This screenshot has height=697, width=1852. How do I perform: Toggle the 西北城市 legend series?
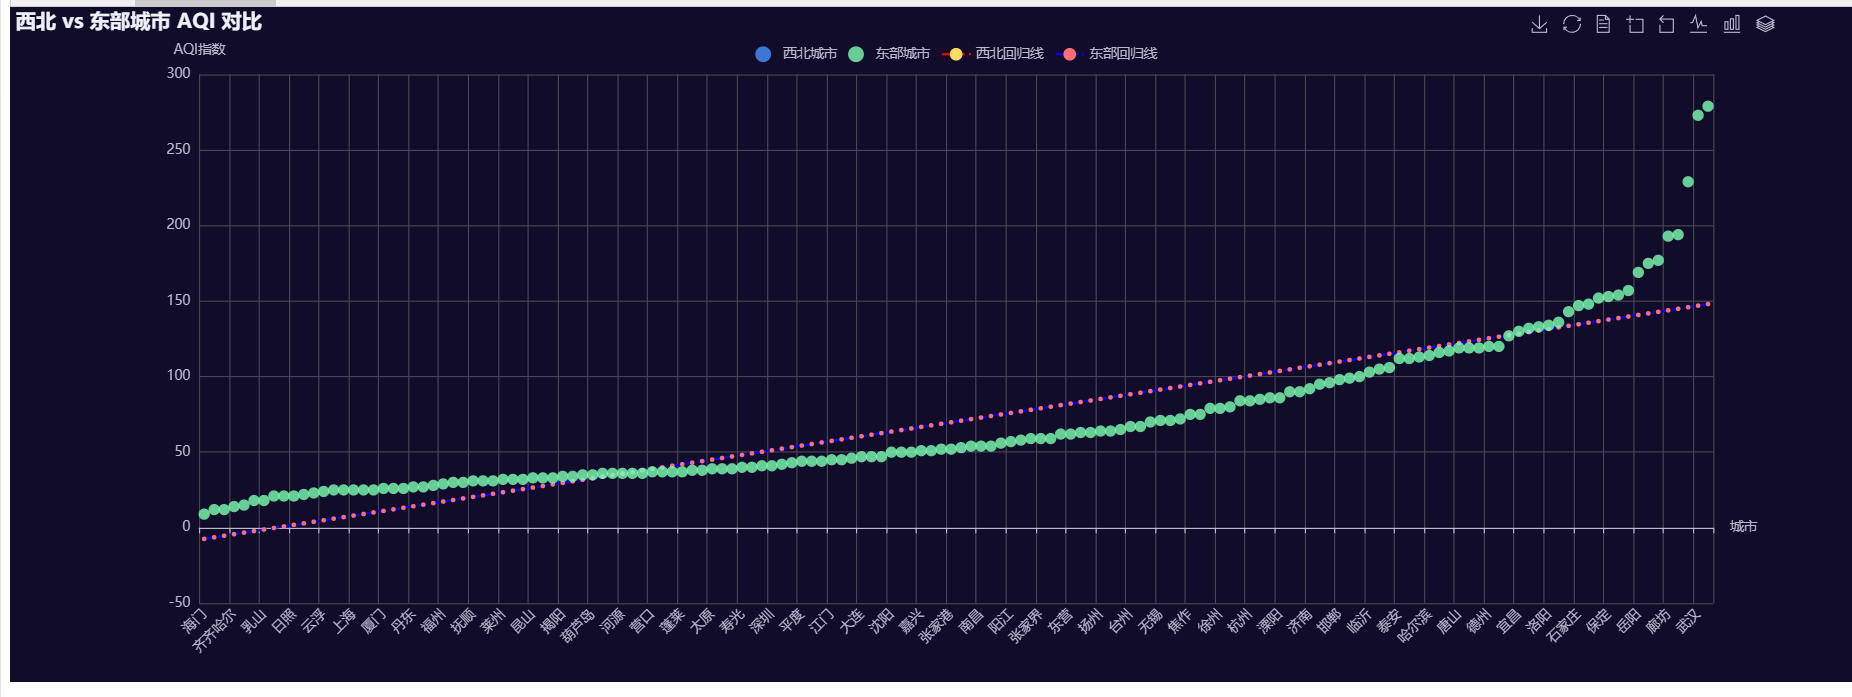(796, 54)
